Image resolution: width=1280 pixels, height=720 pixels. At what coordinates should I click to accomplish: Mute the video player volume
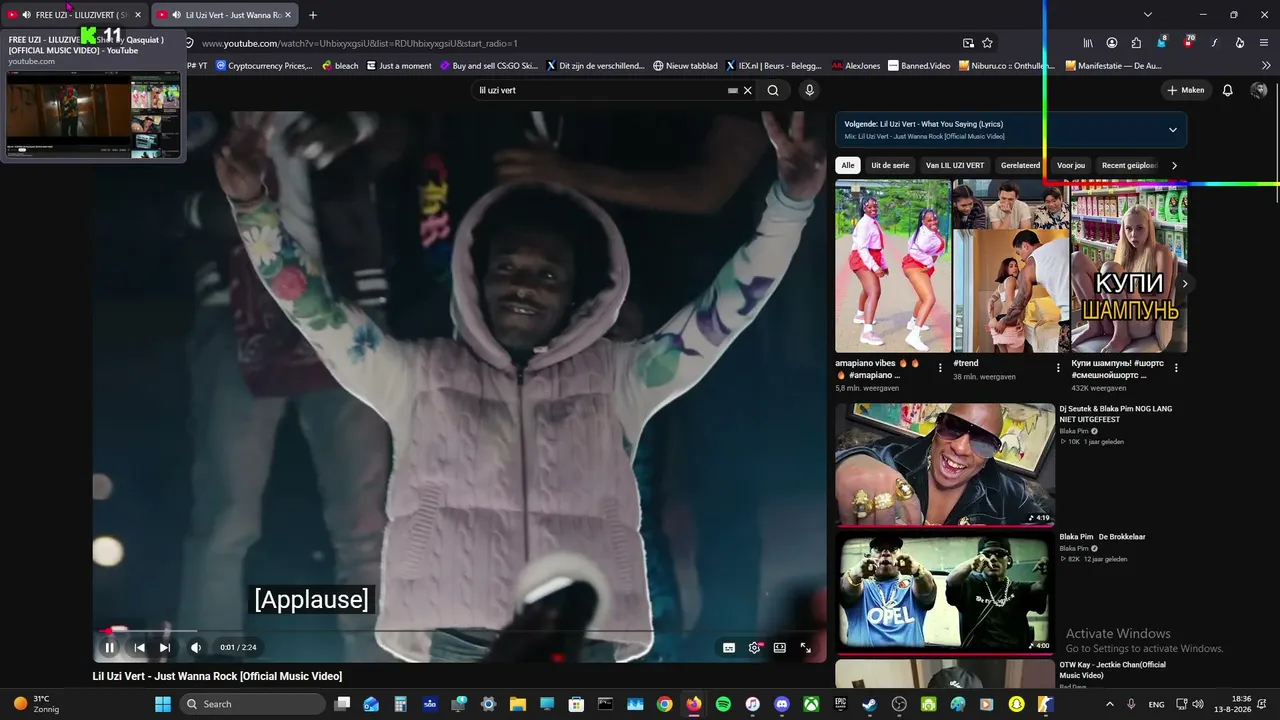coord(196,647)
